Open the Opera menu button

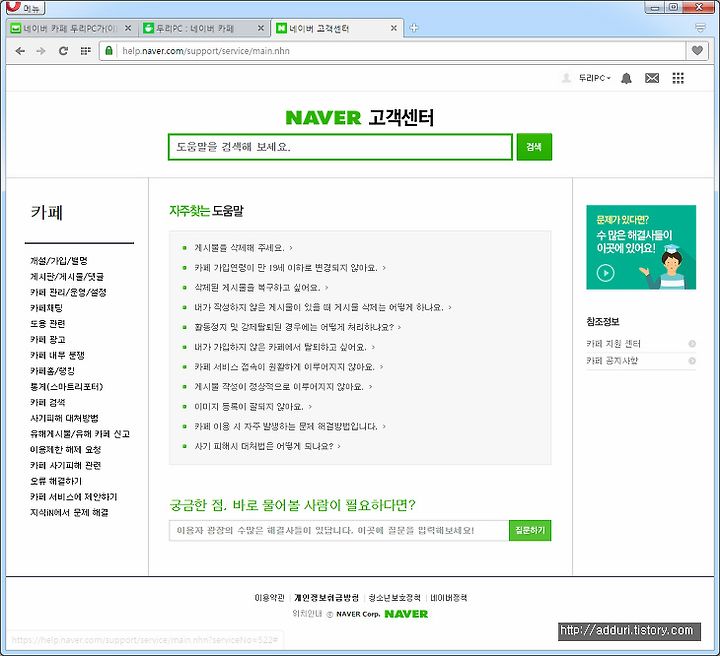click(24, 7)
